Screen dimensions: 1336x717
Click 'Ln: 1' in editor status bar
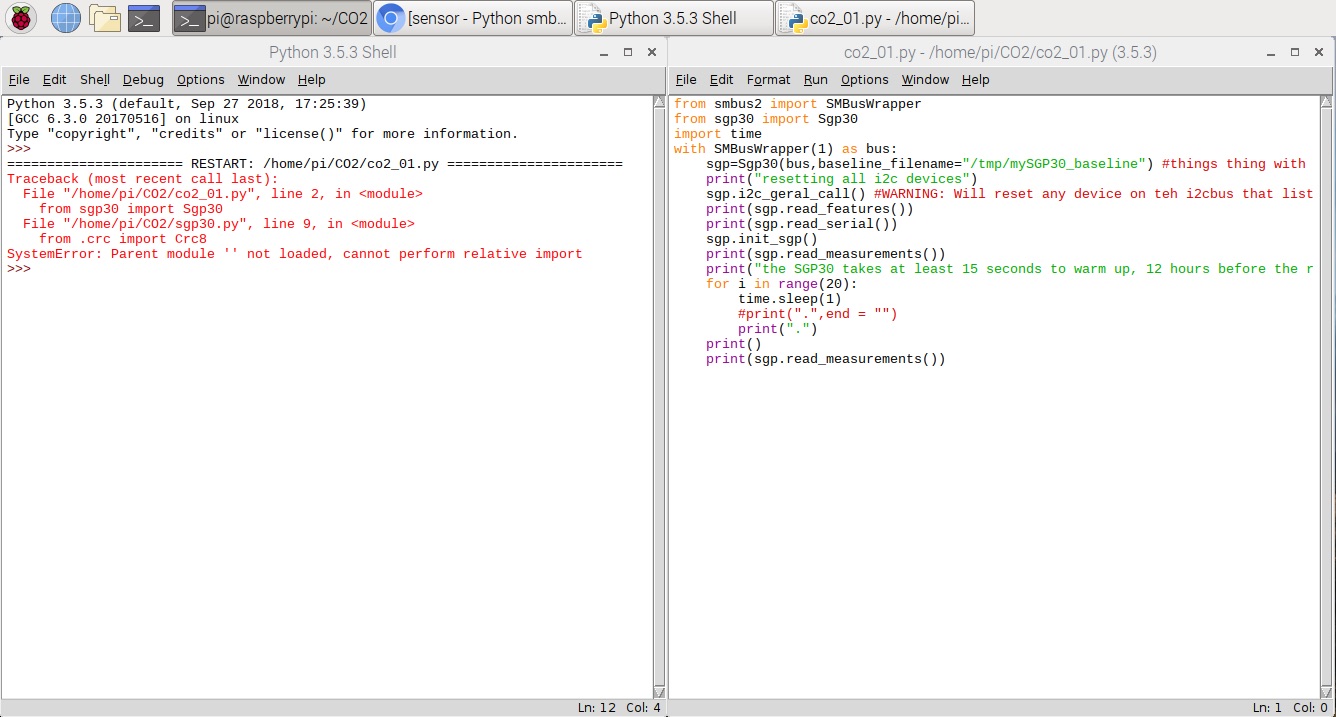click(x=1268, y=708)
